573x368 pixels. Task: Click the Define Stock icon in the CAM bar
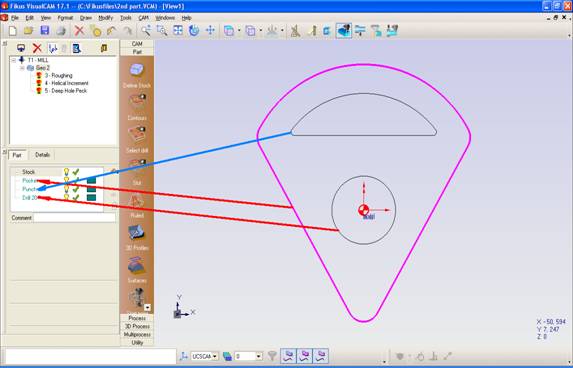137,70
